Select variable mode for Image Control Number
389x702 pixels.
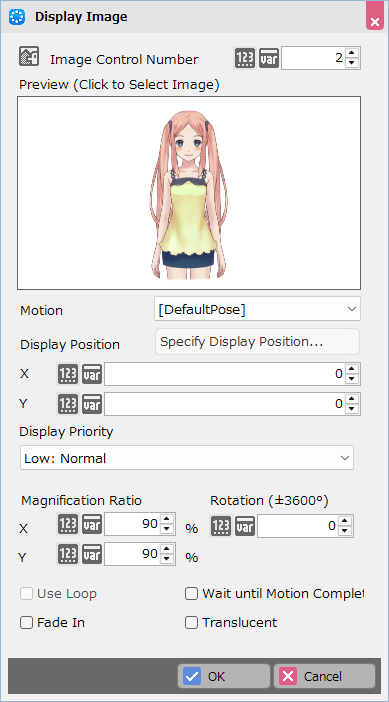269,59
